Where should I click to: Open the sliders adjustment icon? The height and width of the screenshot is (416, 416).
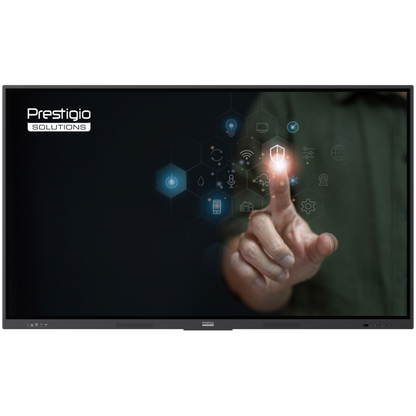pos(308,153)
